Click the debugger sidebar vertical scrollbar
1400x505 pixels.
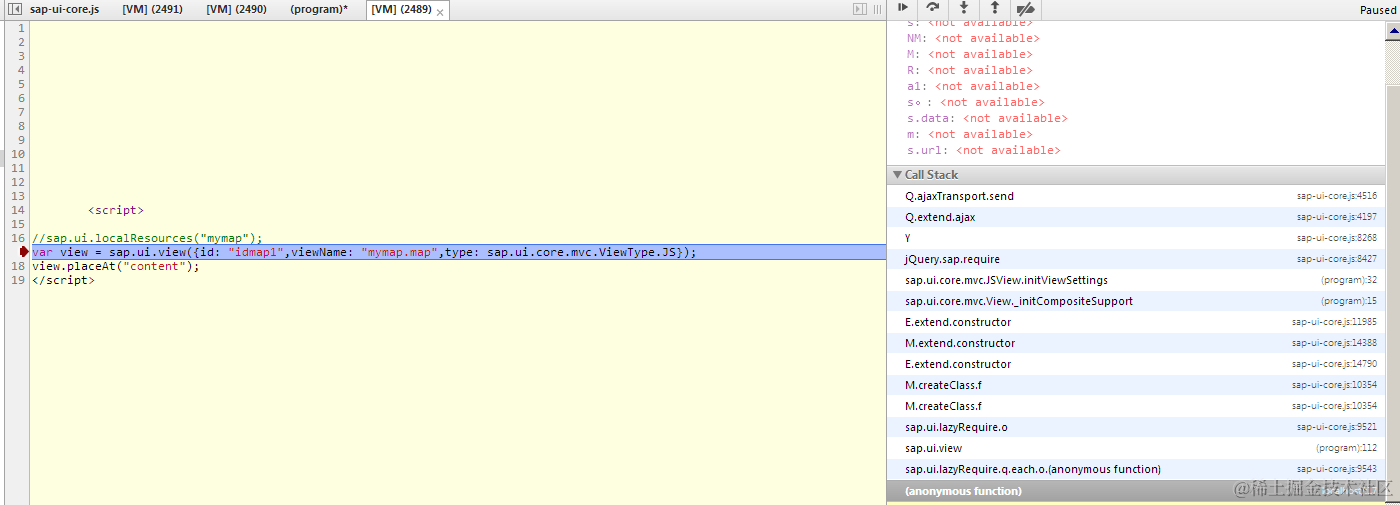pos(1393,260)
